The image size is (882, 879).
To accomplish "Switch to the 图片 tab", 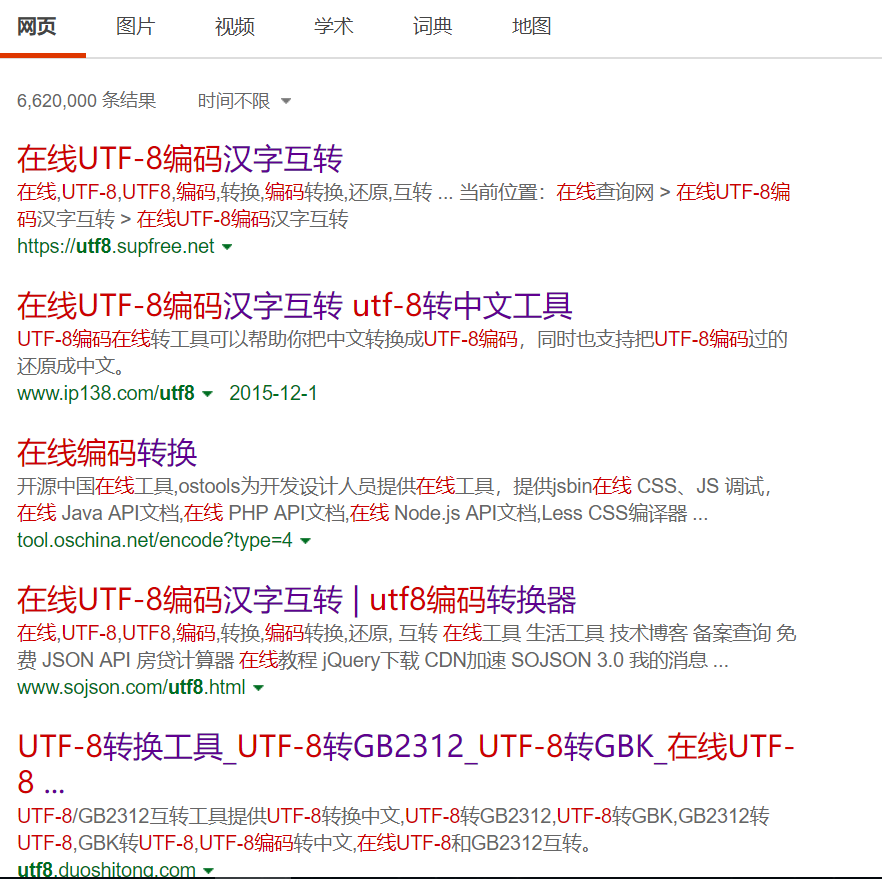I will click(x=135, y=27).
